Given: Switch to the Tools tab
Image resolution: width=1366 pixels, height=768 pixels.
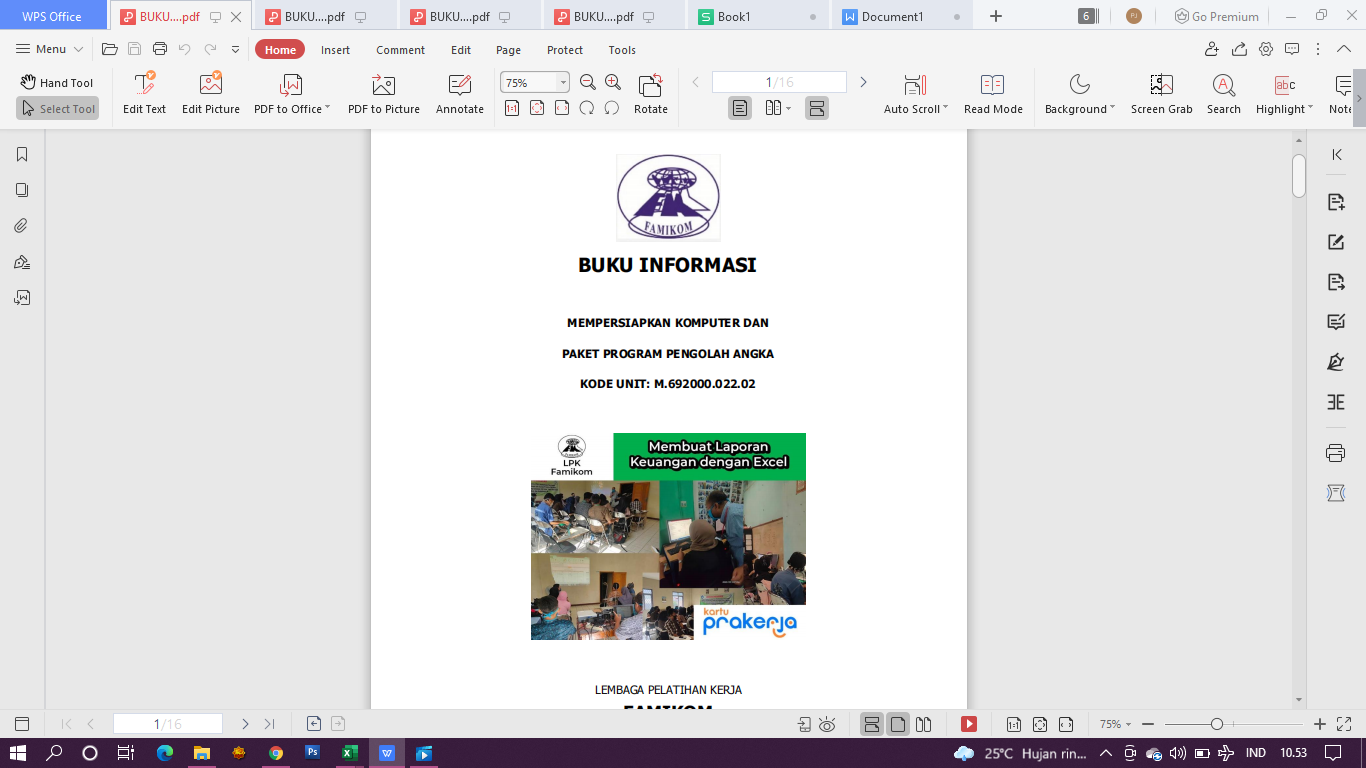Looking at the screenshot, I should click(622, 50).
